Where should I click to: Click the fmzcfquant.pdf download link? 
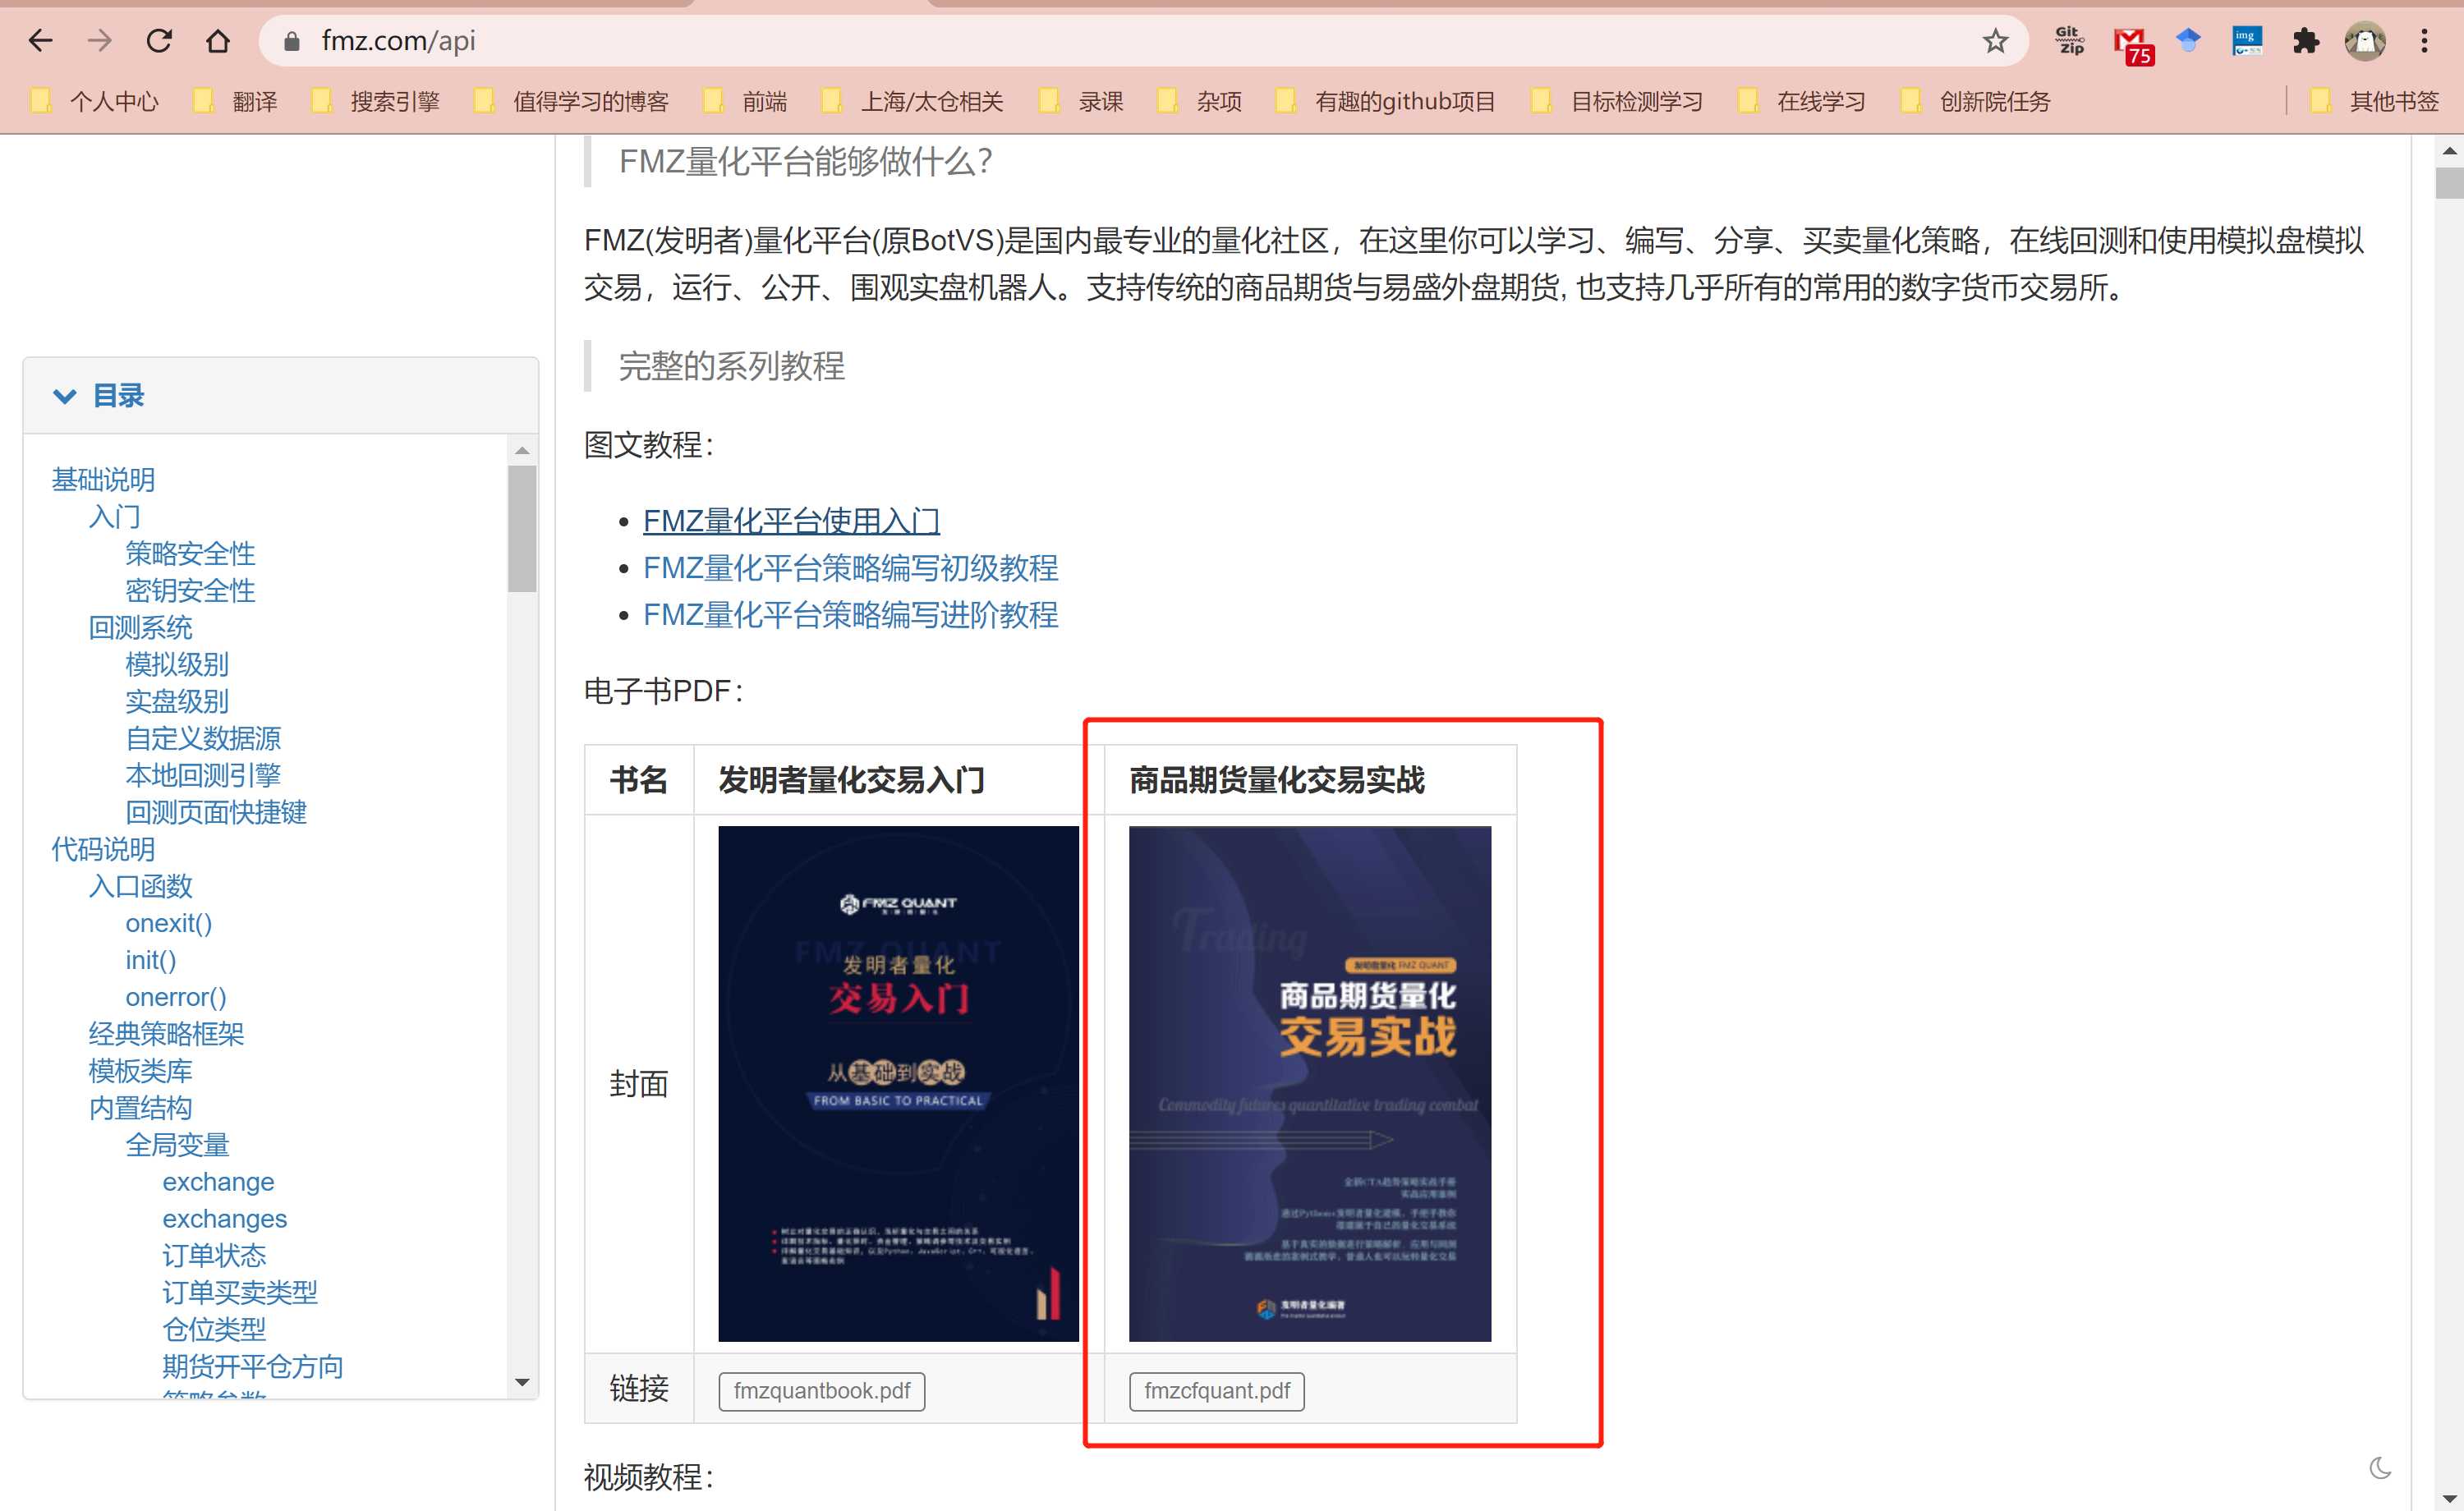point(1216,1391)
